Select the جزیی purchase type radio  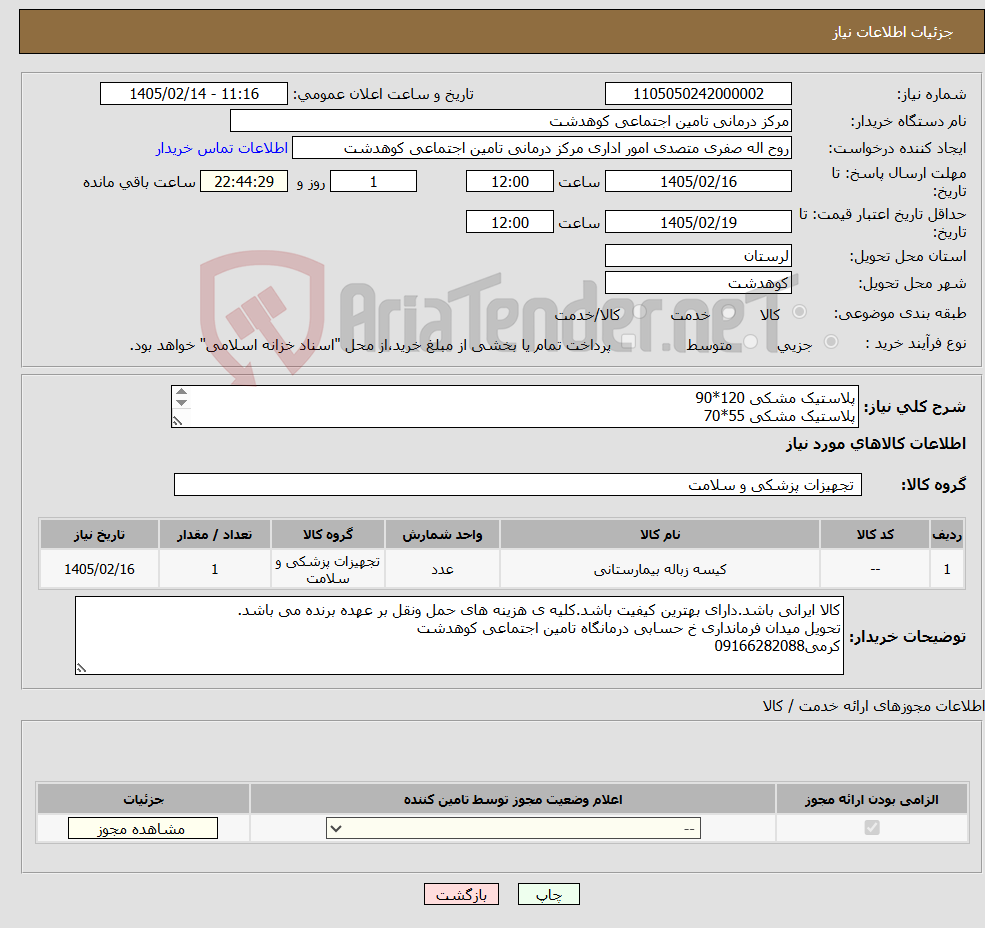point(830,342)
